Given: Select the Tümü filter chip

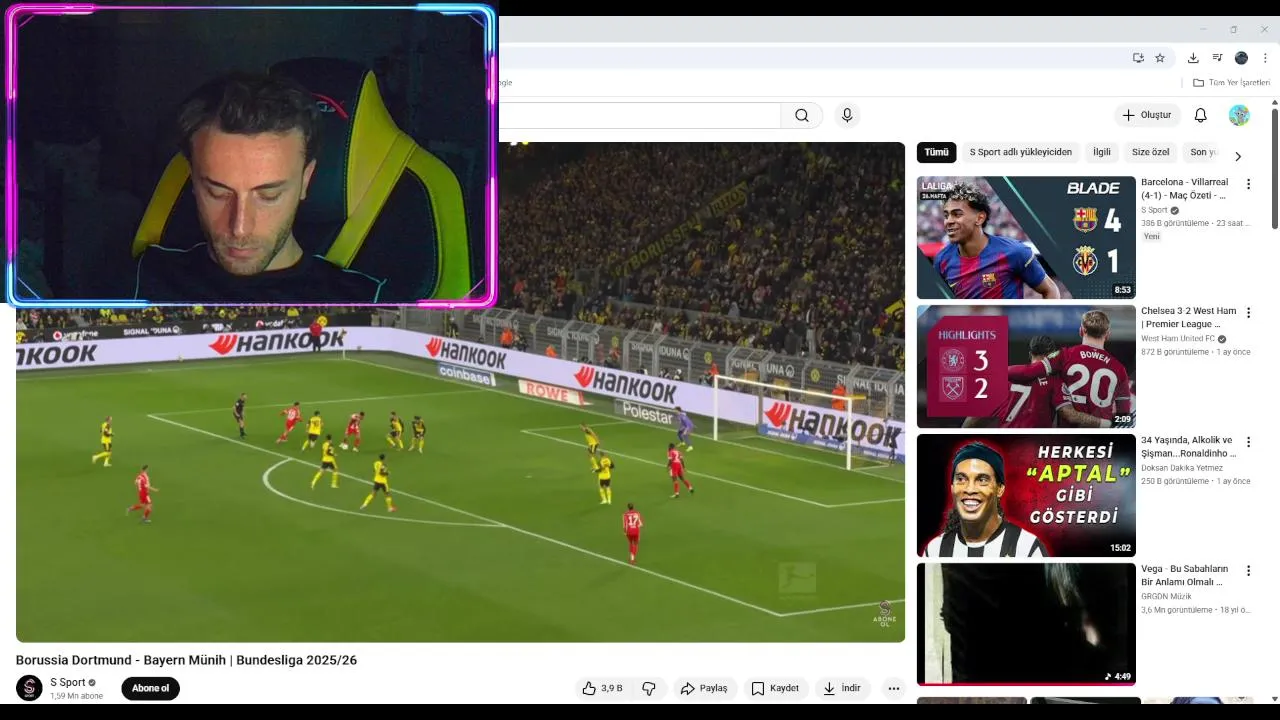Looking at the screenshot, I should 936,152.
